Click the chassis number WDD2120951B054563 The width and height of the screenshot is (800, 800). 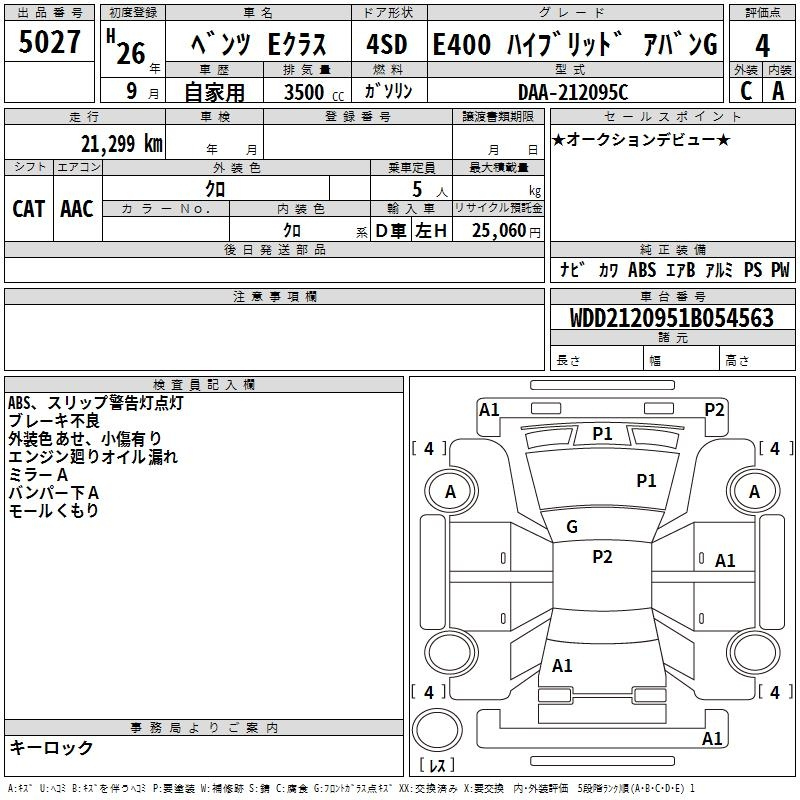(672, 318)
